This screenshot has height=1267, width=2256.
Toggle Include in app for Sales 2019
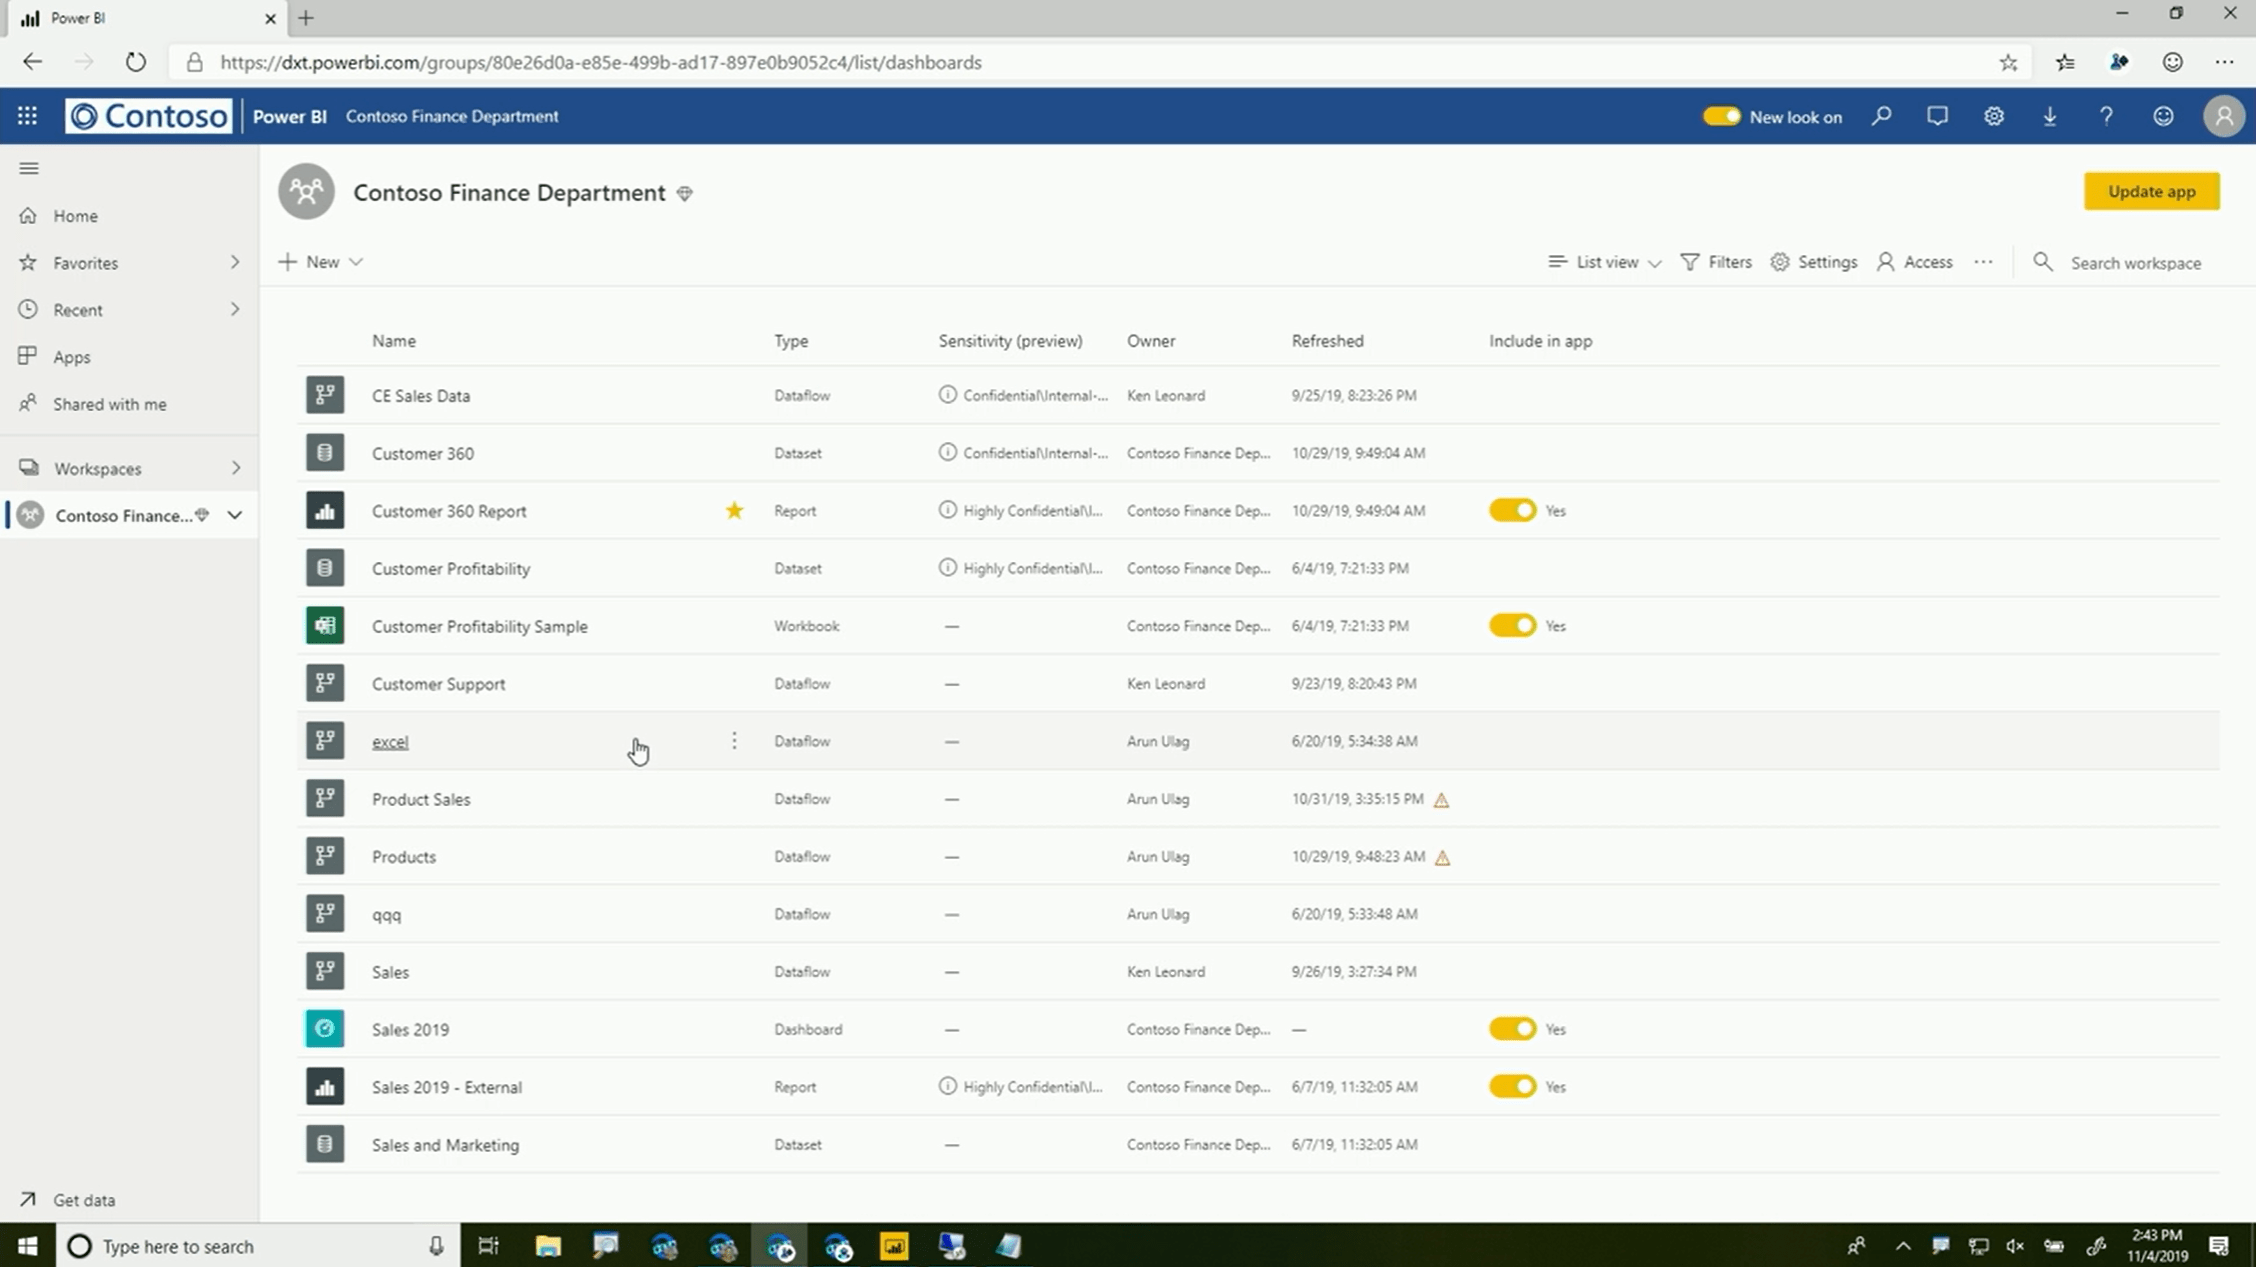coord(1512,1029)
